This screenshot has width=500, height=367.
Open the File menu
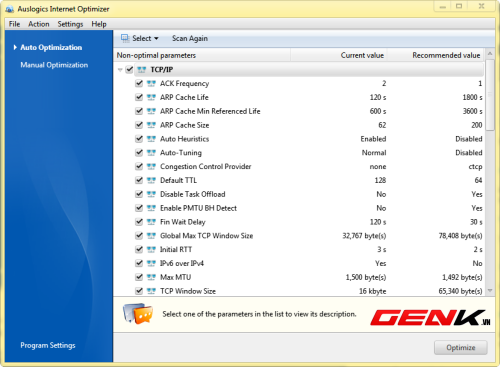click(x=14, y=24)
